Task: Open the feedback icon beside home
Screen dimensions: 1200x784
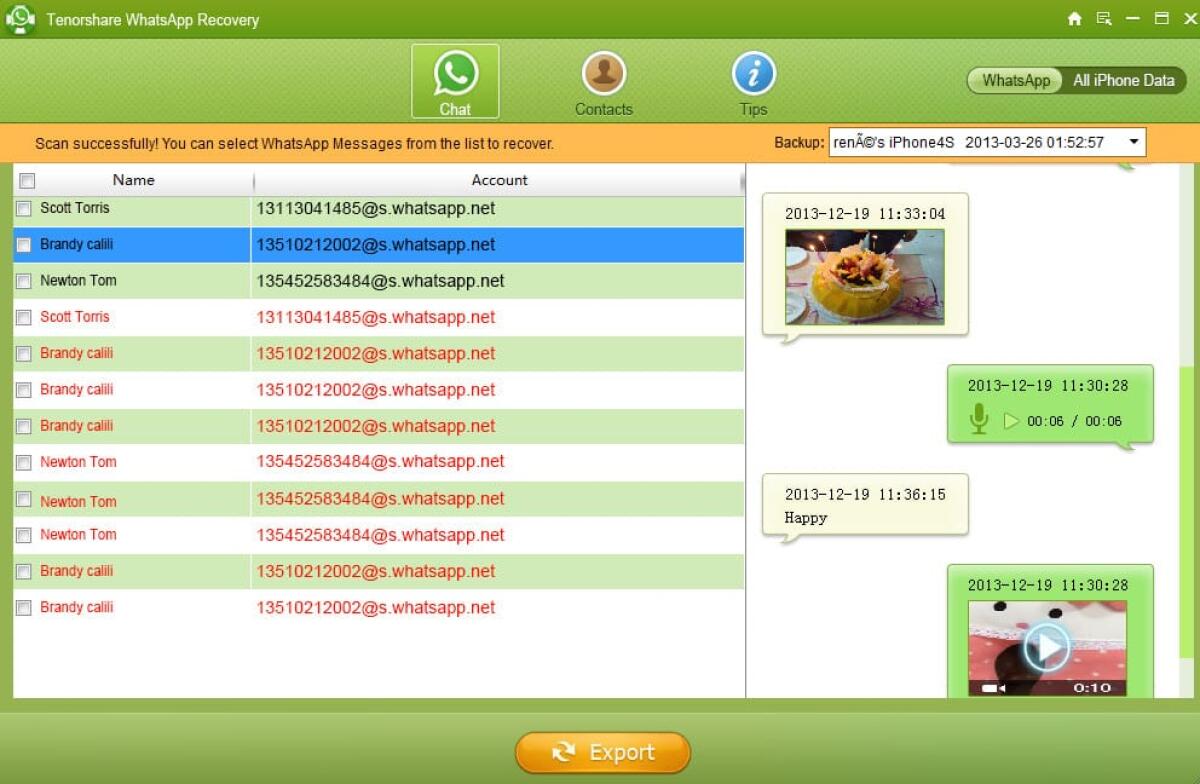Action: click(x=1103, y=18)
